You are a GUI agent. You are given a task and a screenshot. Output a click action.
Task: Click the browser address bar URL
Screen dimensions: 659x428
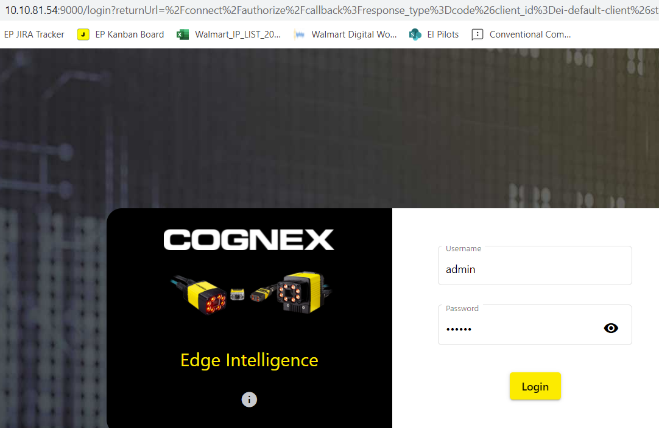331,10
